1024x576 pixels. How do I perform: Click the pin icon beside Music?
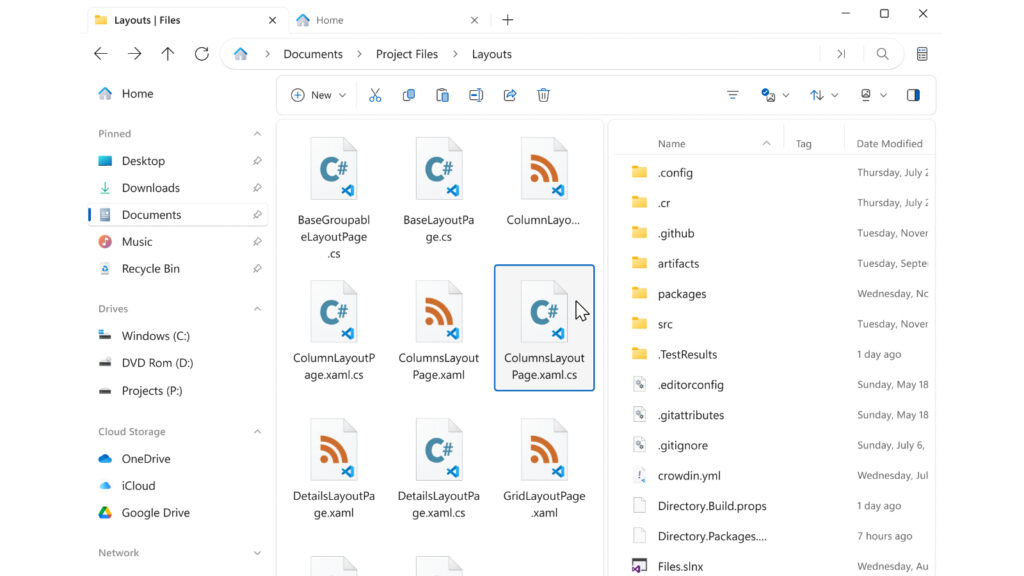pyautogui.click(x=257, y=242)
